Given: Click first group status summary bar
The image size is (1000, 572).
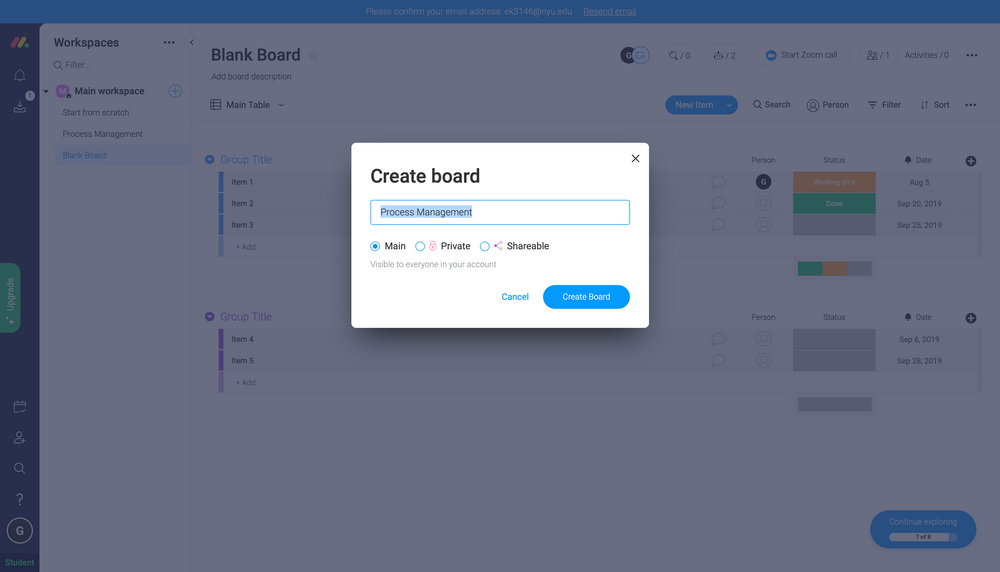Looking at the screenshot, I should [834, 268].
